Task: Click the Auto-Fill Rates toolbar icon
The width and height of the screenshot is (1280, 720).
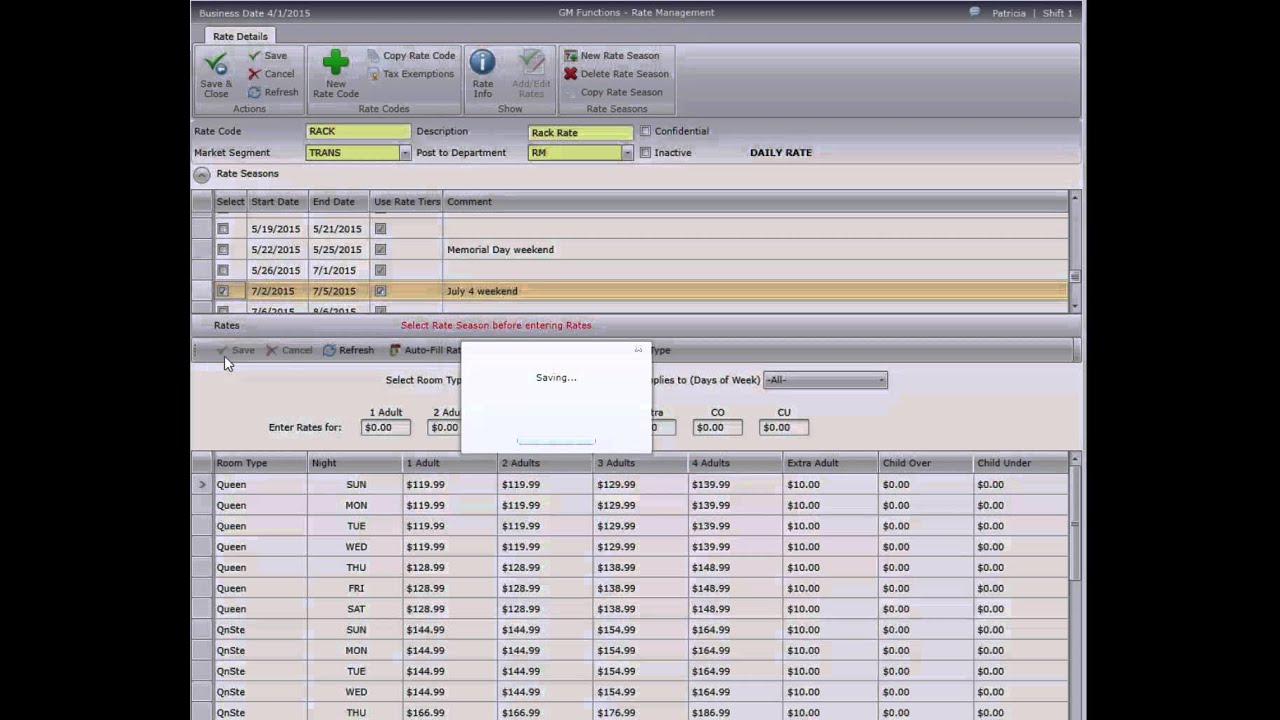Action: pos(395,350)
